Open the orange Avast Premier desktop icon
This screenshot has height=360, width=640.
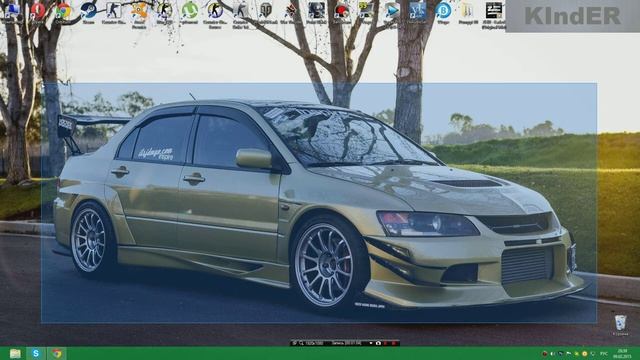point(139,11)
